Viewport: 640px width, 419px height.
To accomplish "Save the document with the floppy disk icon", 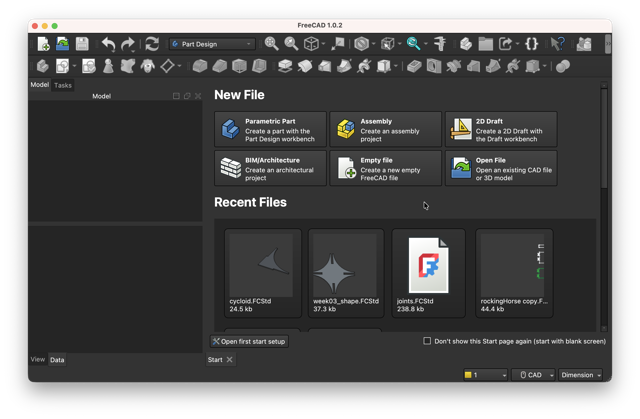I will 82,44.
